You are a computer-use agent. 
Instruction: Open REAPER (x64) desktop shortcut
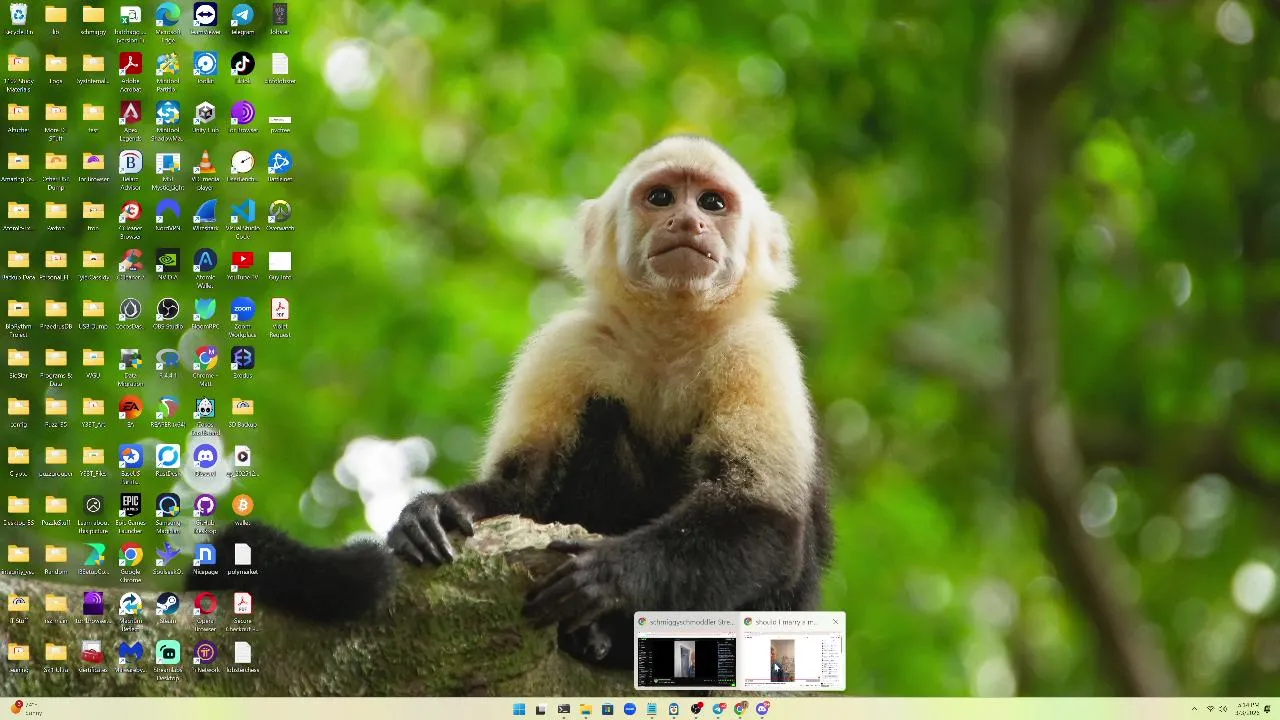coord(168,411)
